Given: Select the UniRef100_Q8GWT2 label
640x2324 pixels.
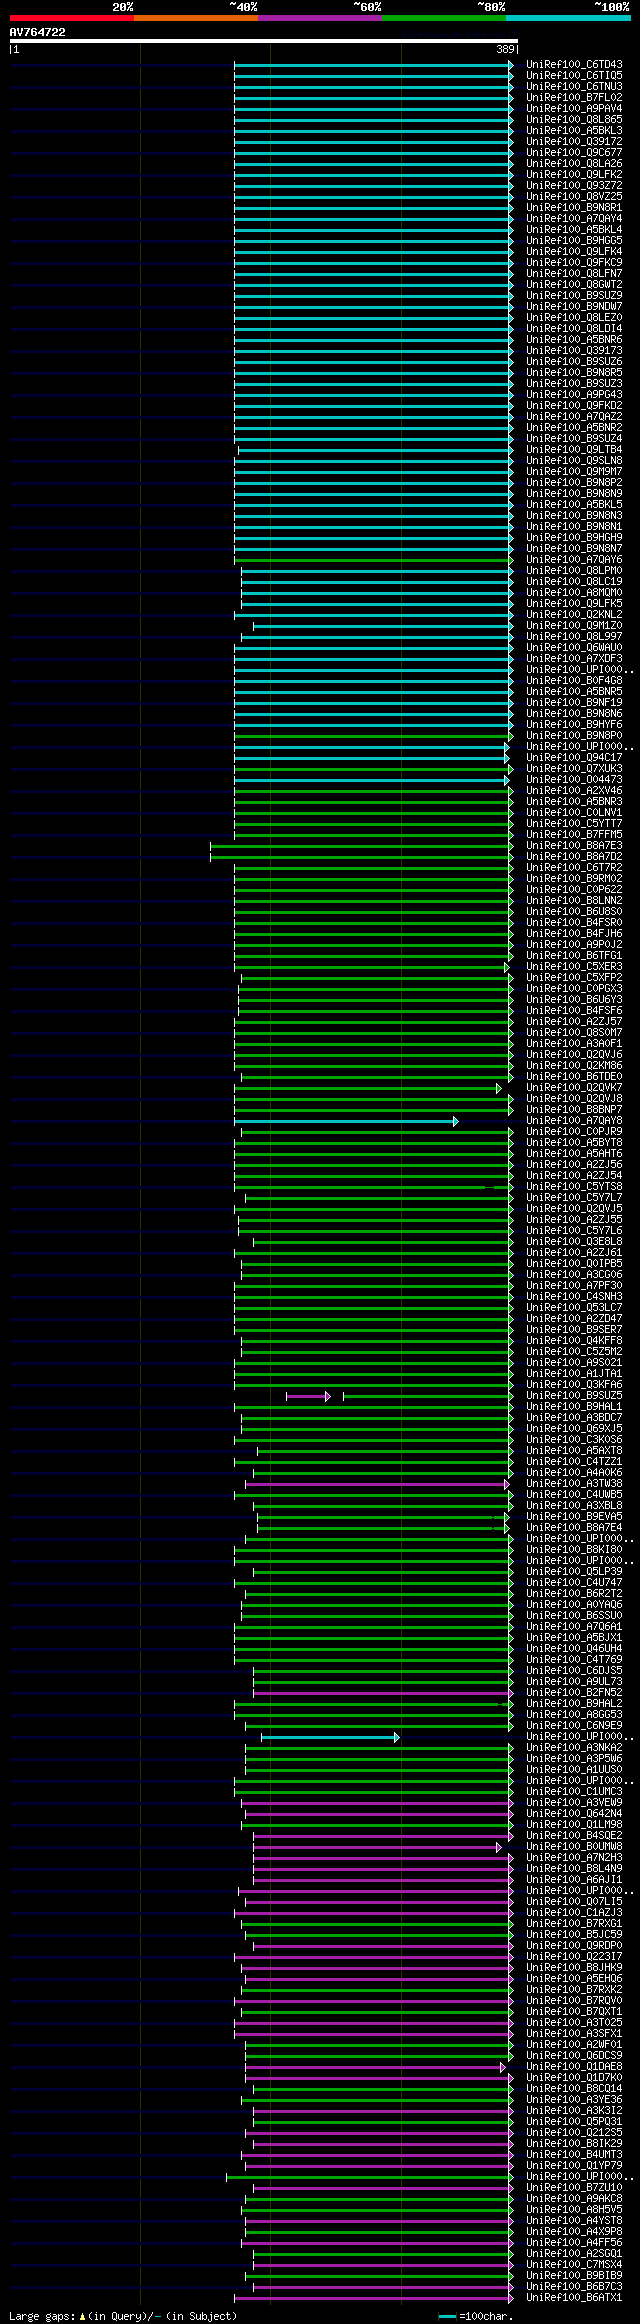Looking at the screenshot, I should (x=574, y=285).
